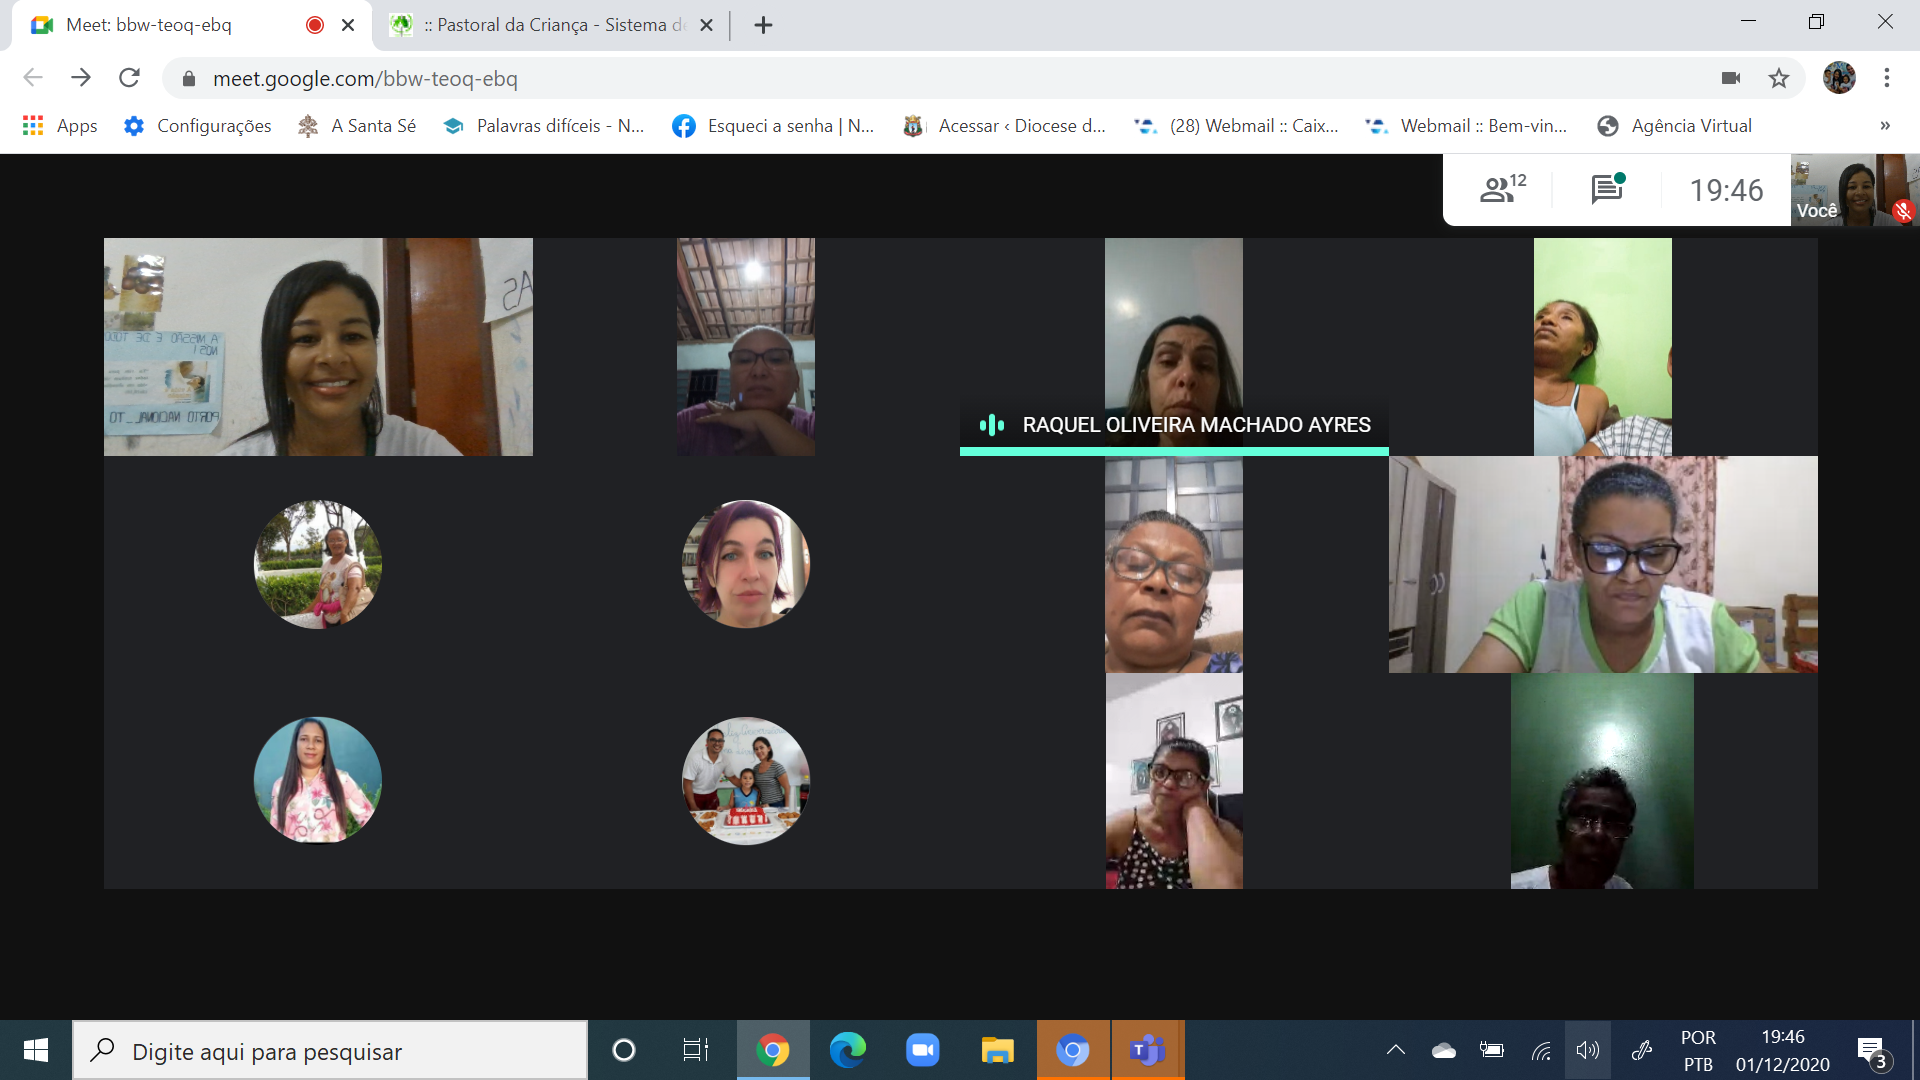Open the meeting chat icon
The image size is (1920, 1080).
(1606, 189)
